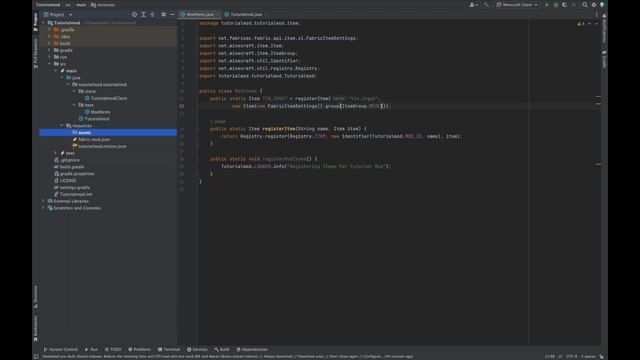Click the Debug bug icon
The width and height of the screenshot is (640, 360).
click(x=556, y=5)
